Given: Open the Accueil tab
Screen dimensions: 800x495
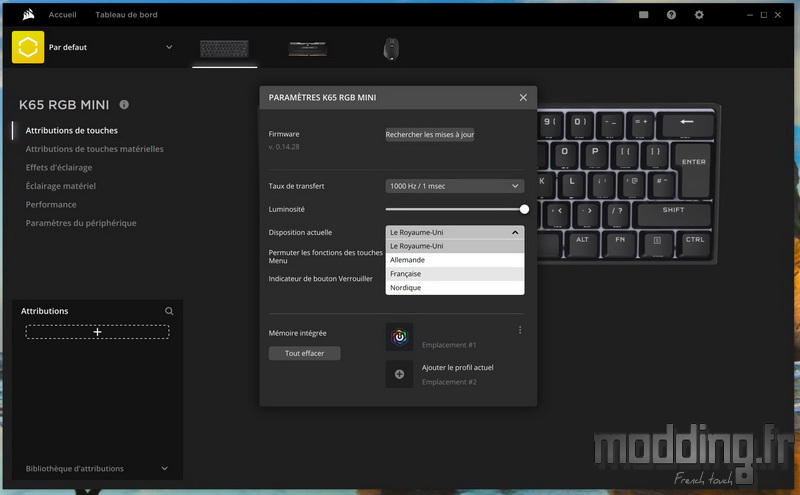Looking at the screenshot, I should pyautogui.click(x=62, y=15).
